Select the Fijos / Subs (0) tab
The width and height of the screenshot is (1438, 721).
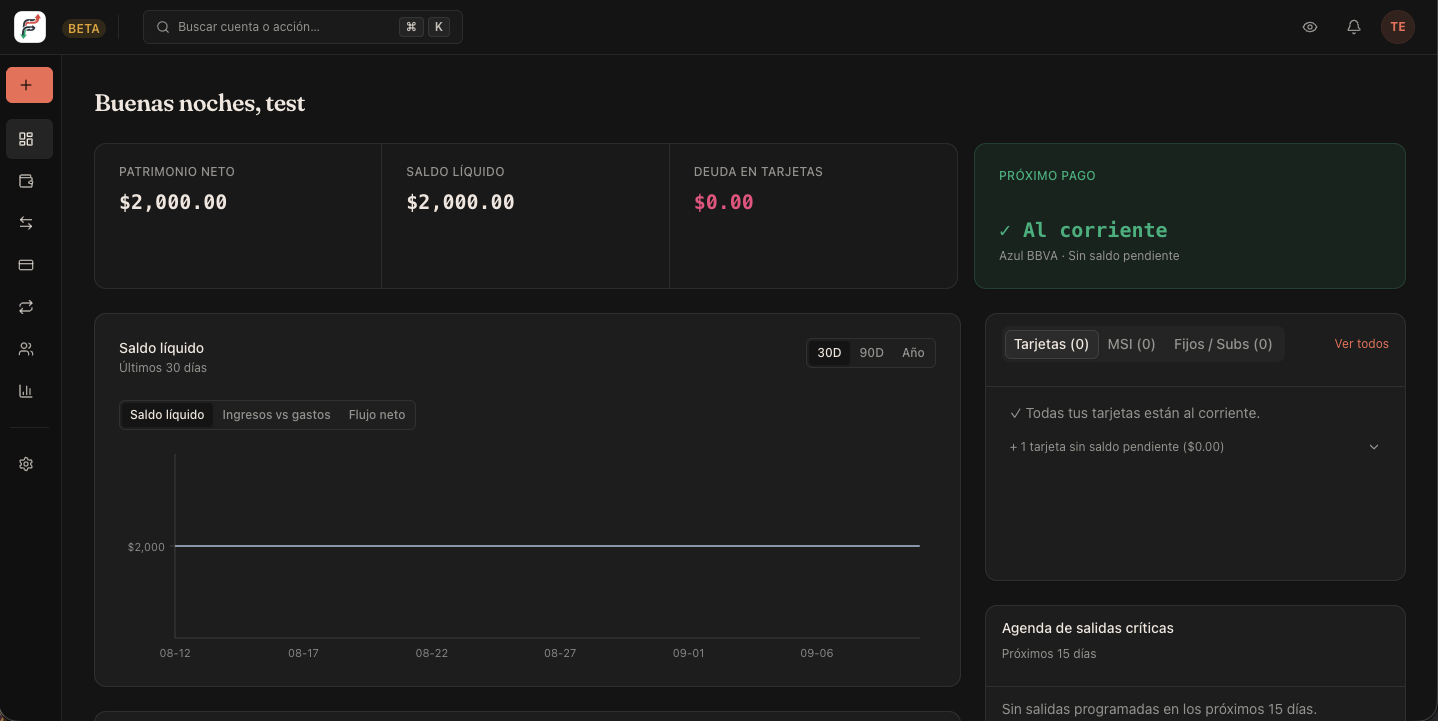coord(1223,344)
